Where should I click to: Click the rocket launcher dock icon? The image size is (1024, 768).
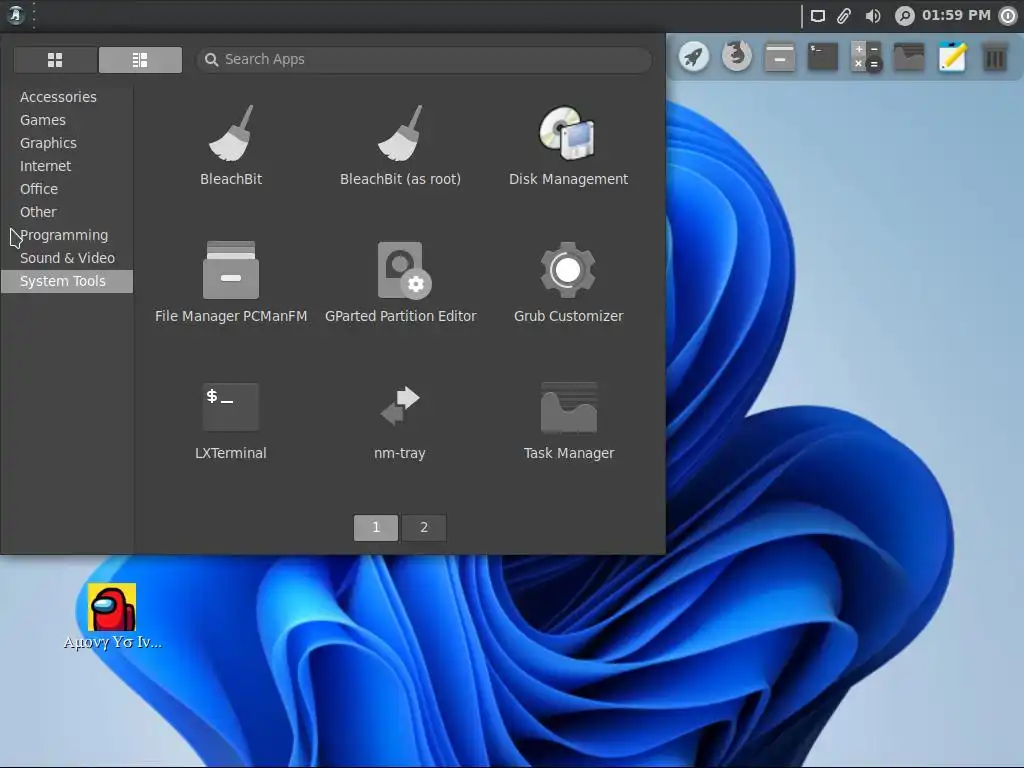click(694, 57)
